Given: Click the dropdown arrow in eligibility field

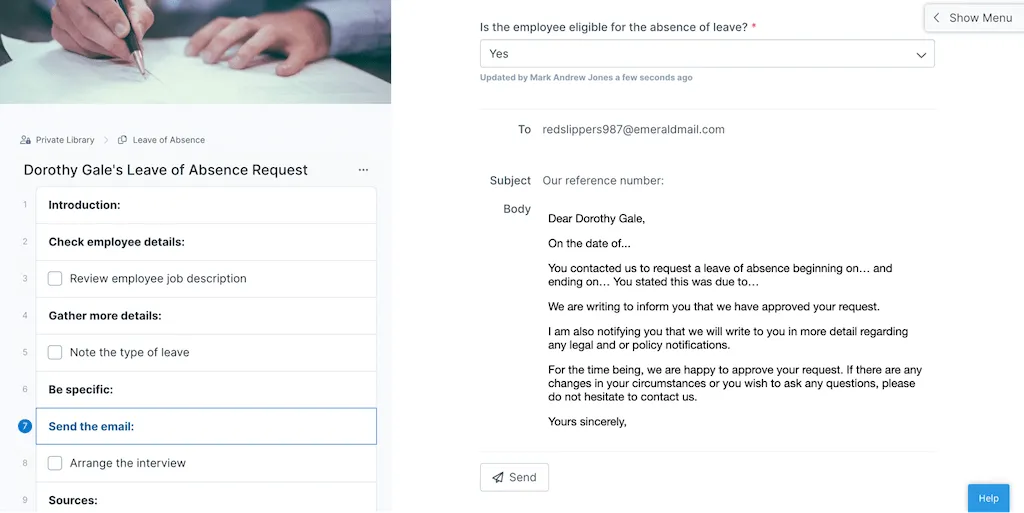Looking at the screenshot, I should tap(921, 55).
